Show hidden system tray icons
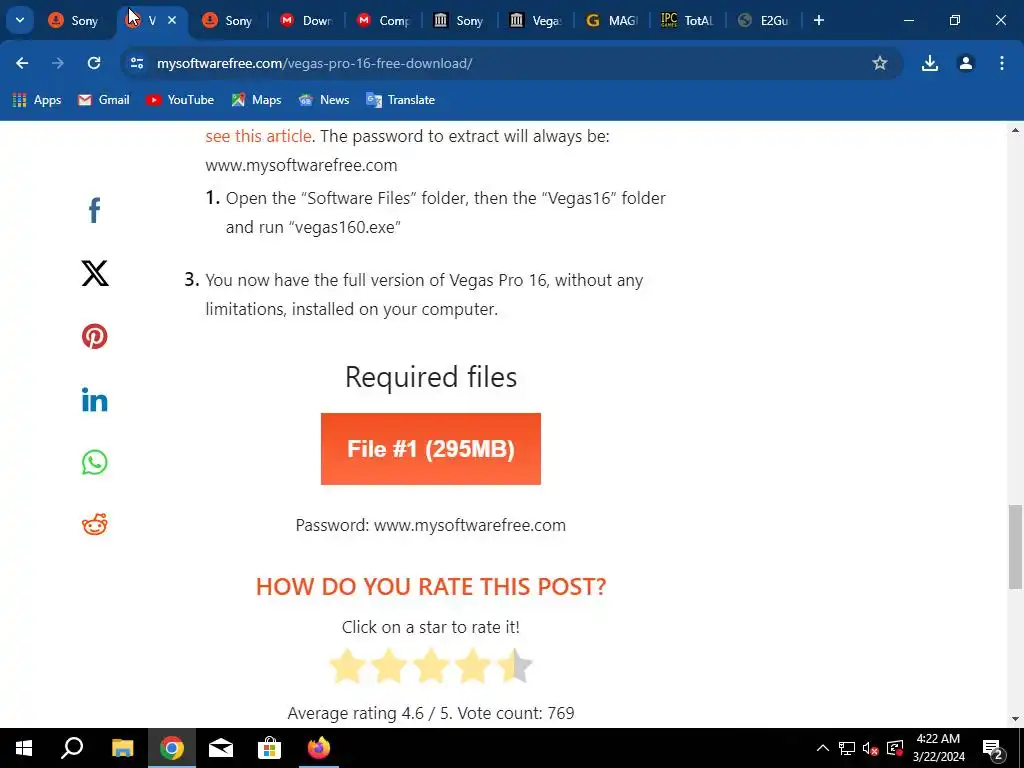The image size is (1024, 768). click(x=823, y=748)
